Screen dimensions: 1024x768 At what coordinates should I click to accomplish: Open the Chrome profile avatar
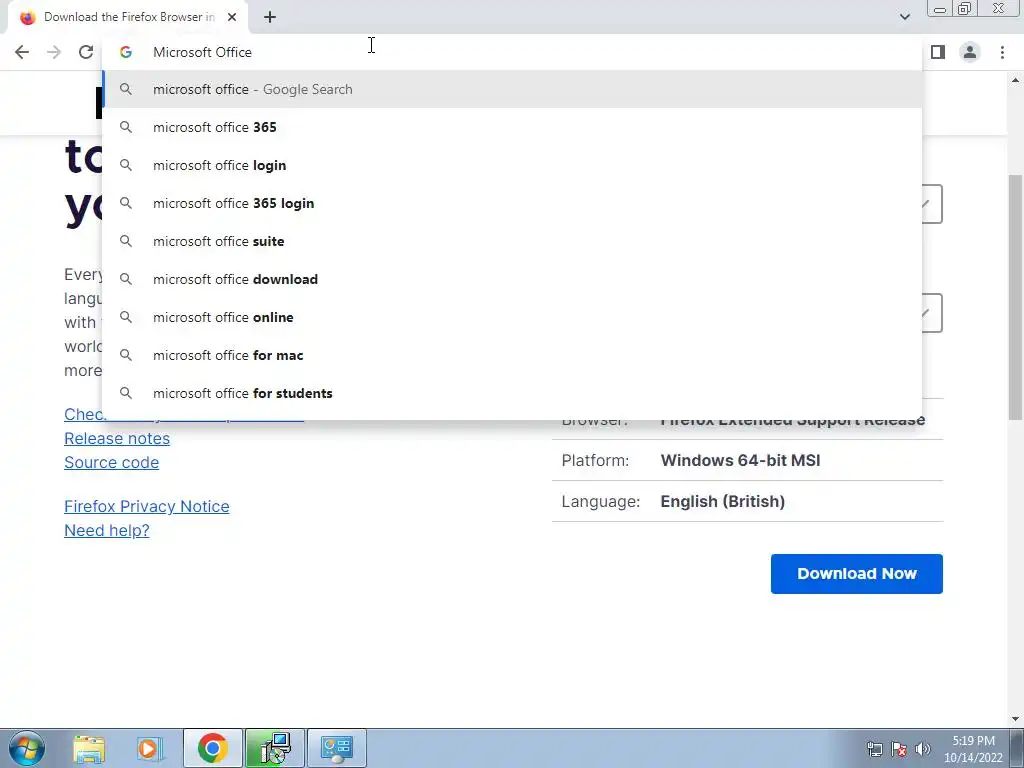point(970,52)
